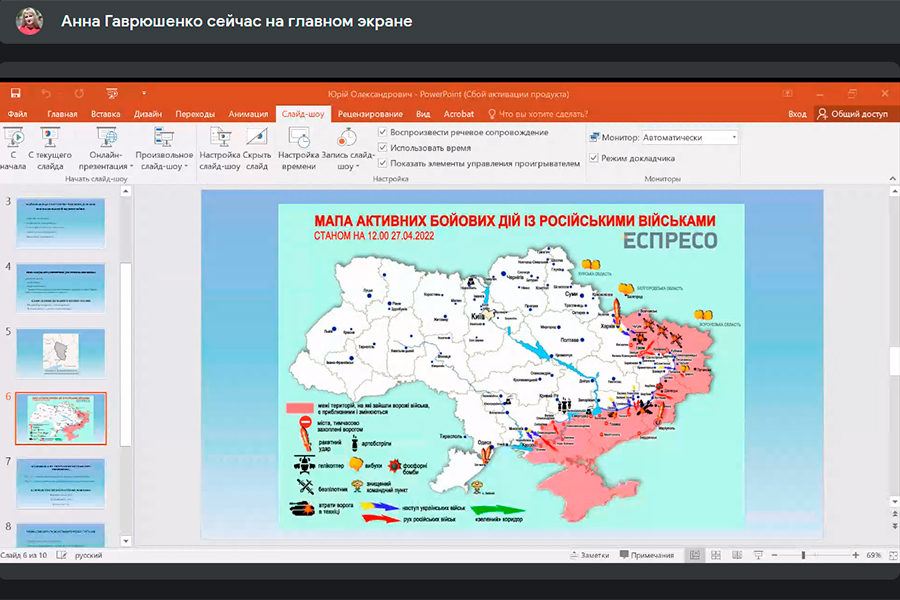
Task: Open slideshow setup (Настройка слайд-шоу)
Action: pos(219,145)
